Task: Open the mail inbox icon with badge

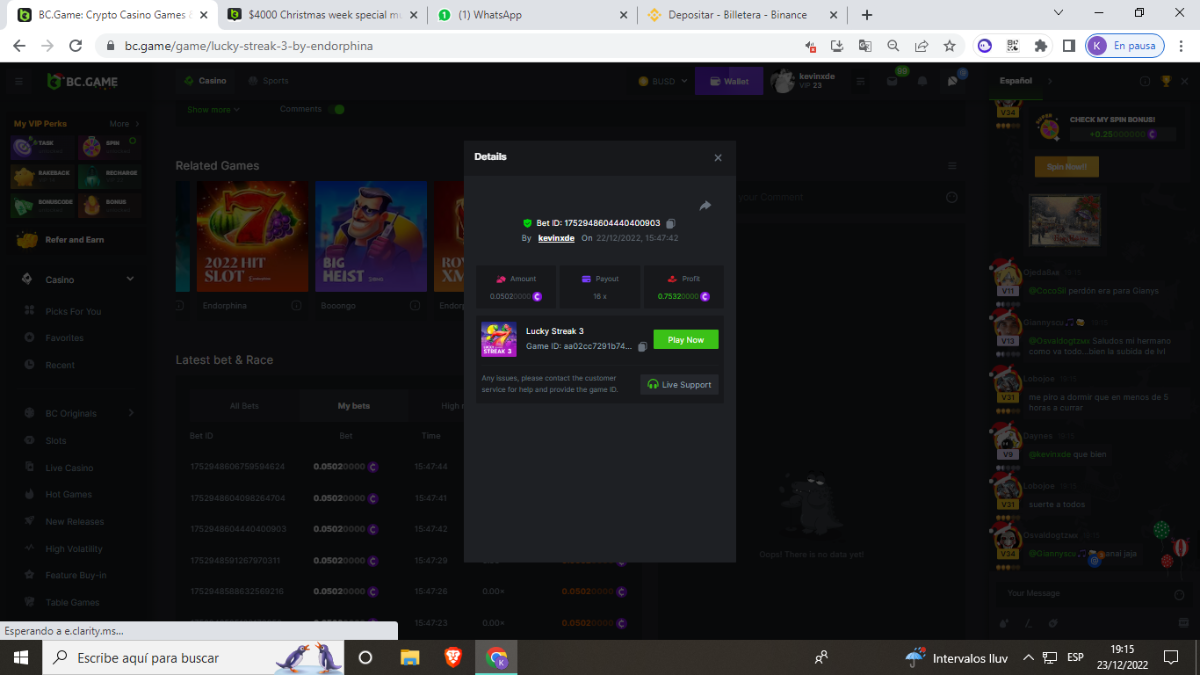Action: tap(892, 81)
